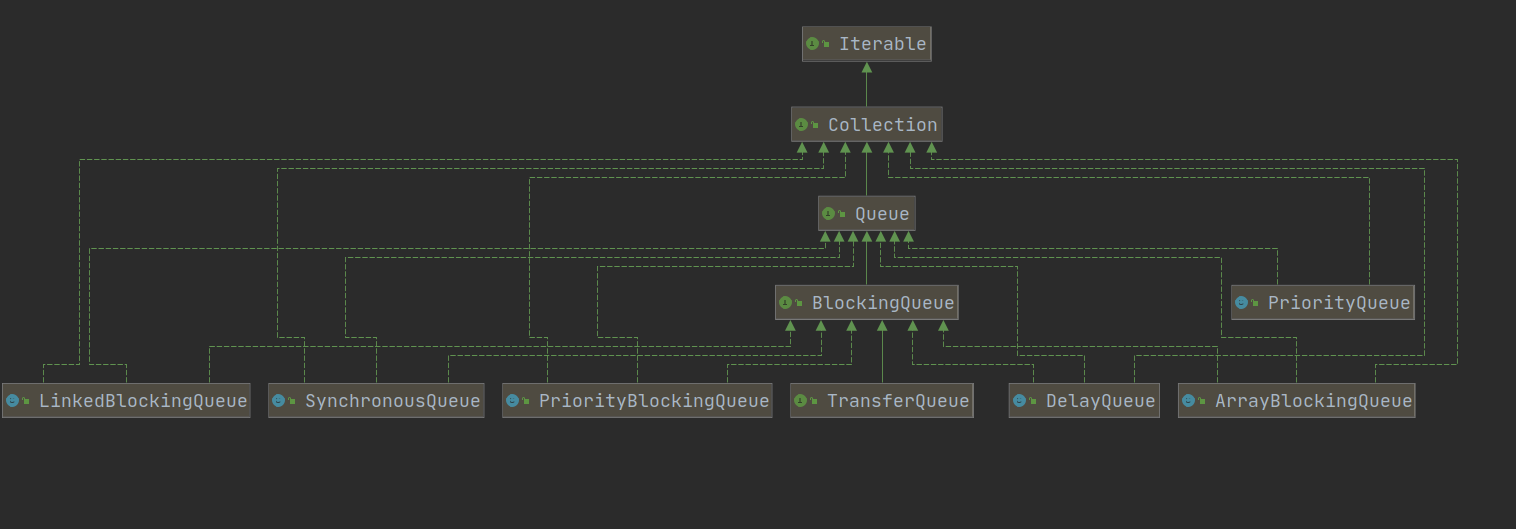The image size is (1516, 529).
Task: Click the ArrayBlockingQueue class icon
Action: click(1188, 401)
